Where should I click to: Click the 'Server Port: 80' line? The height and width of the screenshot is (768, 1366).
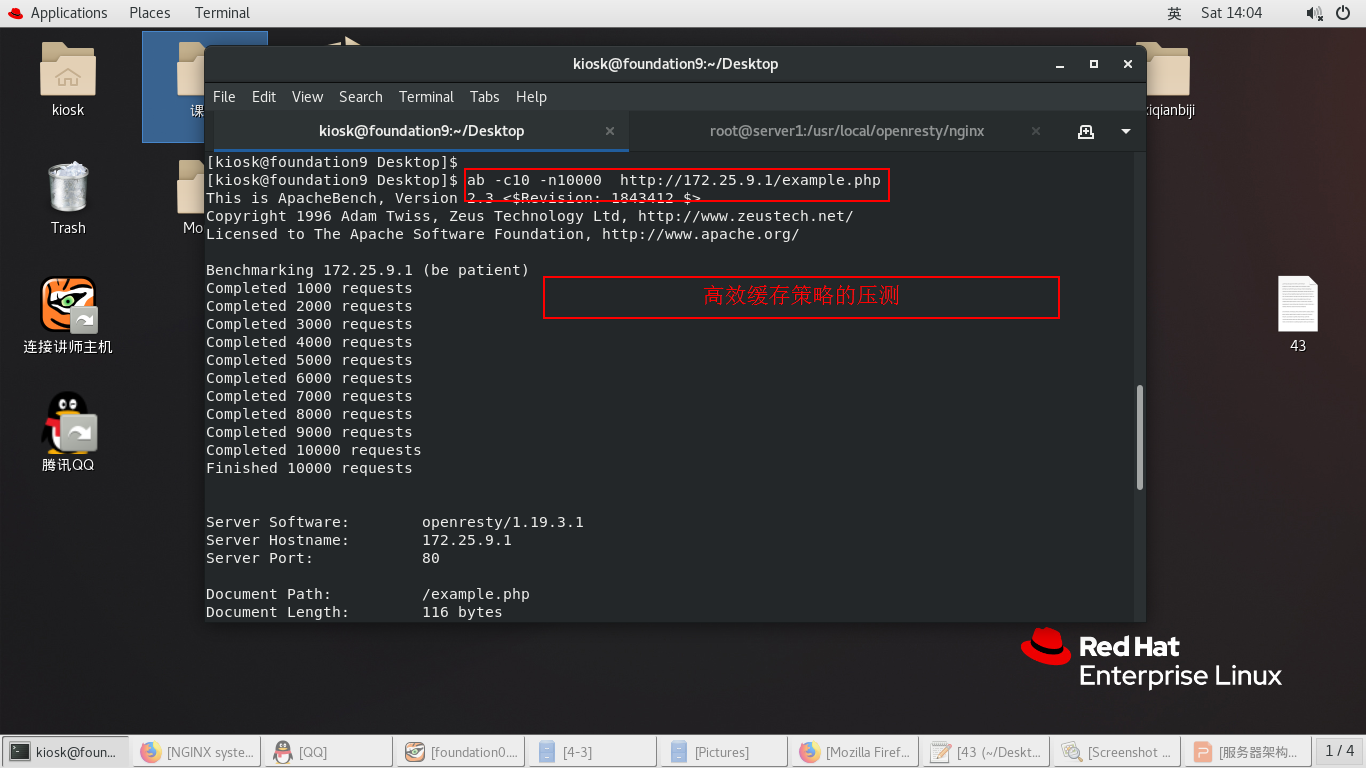pos(323,558)
